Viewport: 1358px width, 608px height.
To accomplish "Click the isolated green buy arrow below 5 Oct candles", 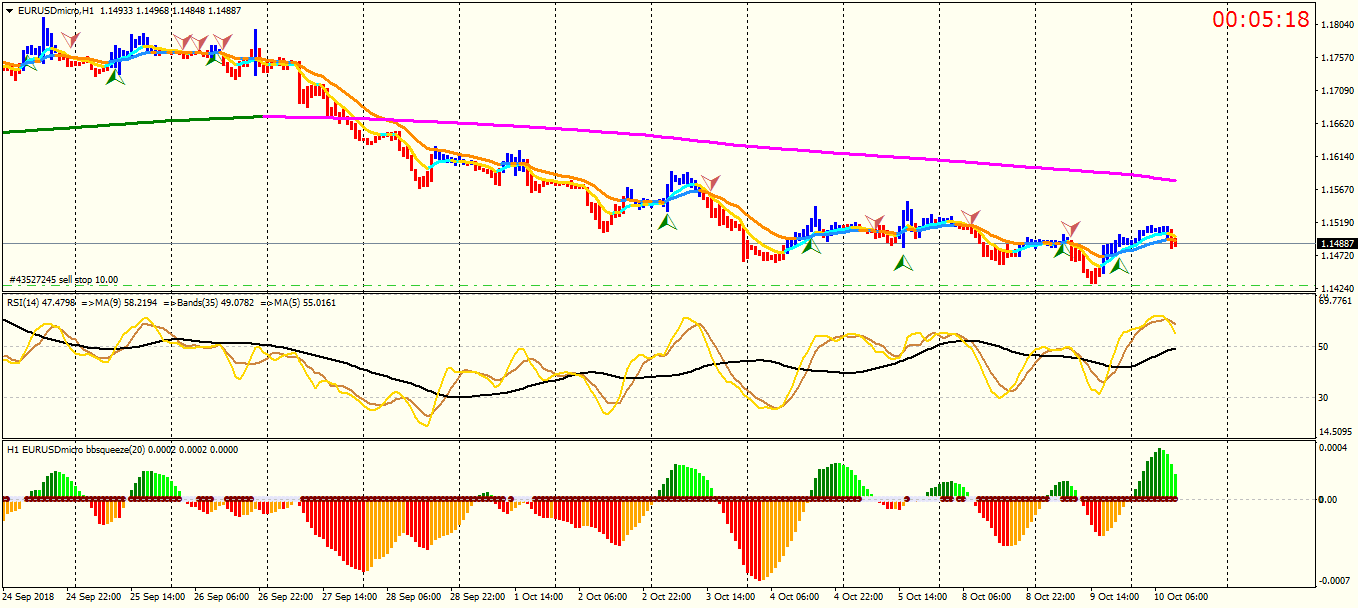I will tap(903, 263).
